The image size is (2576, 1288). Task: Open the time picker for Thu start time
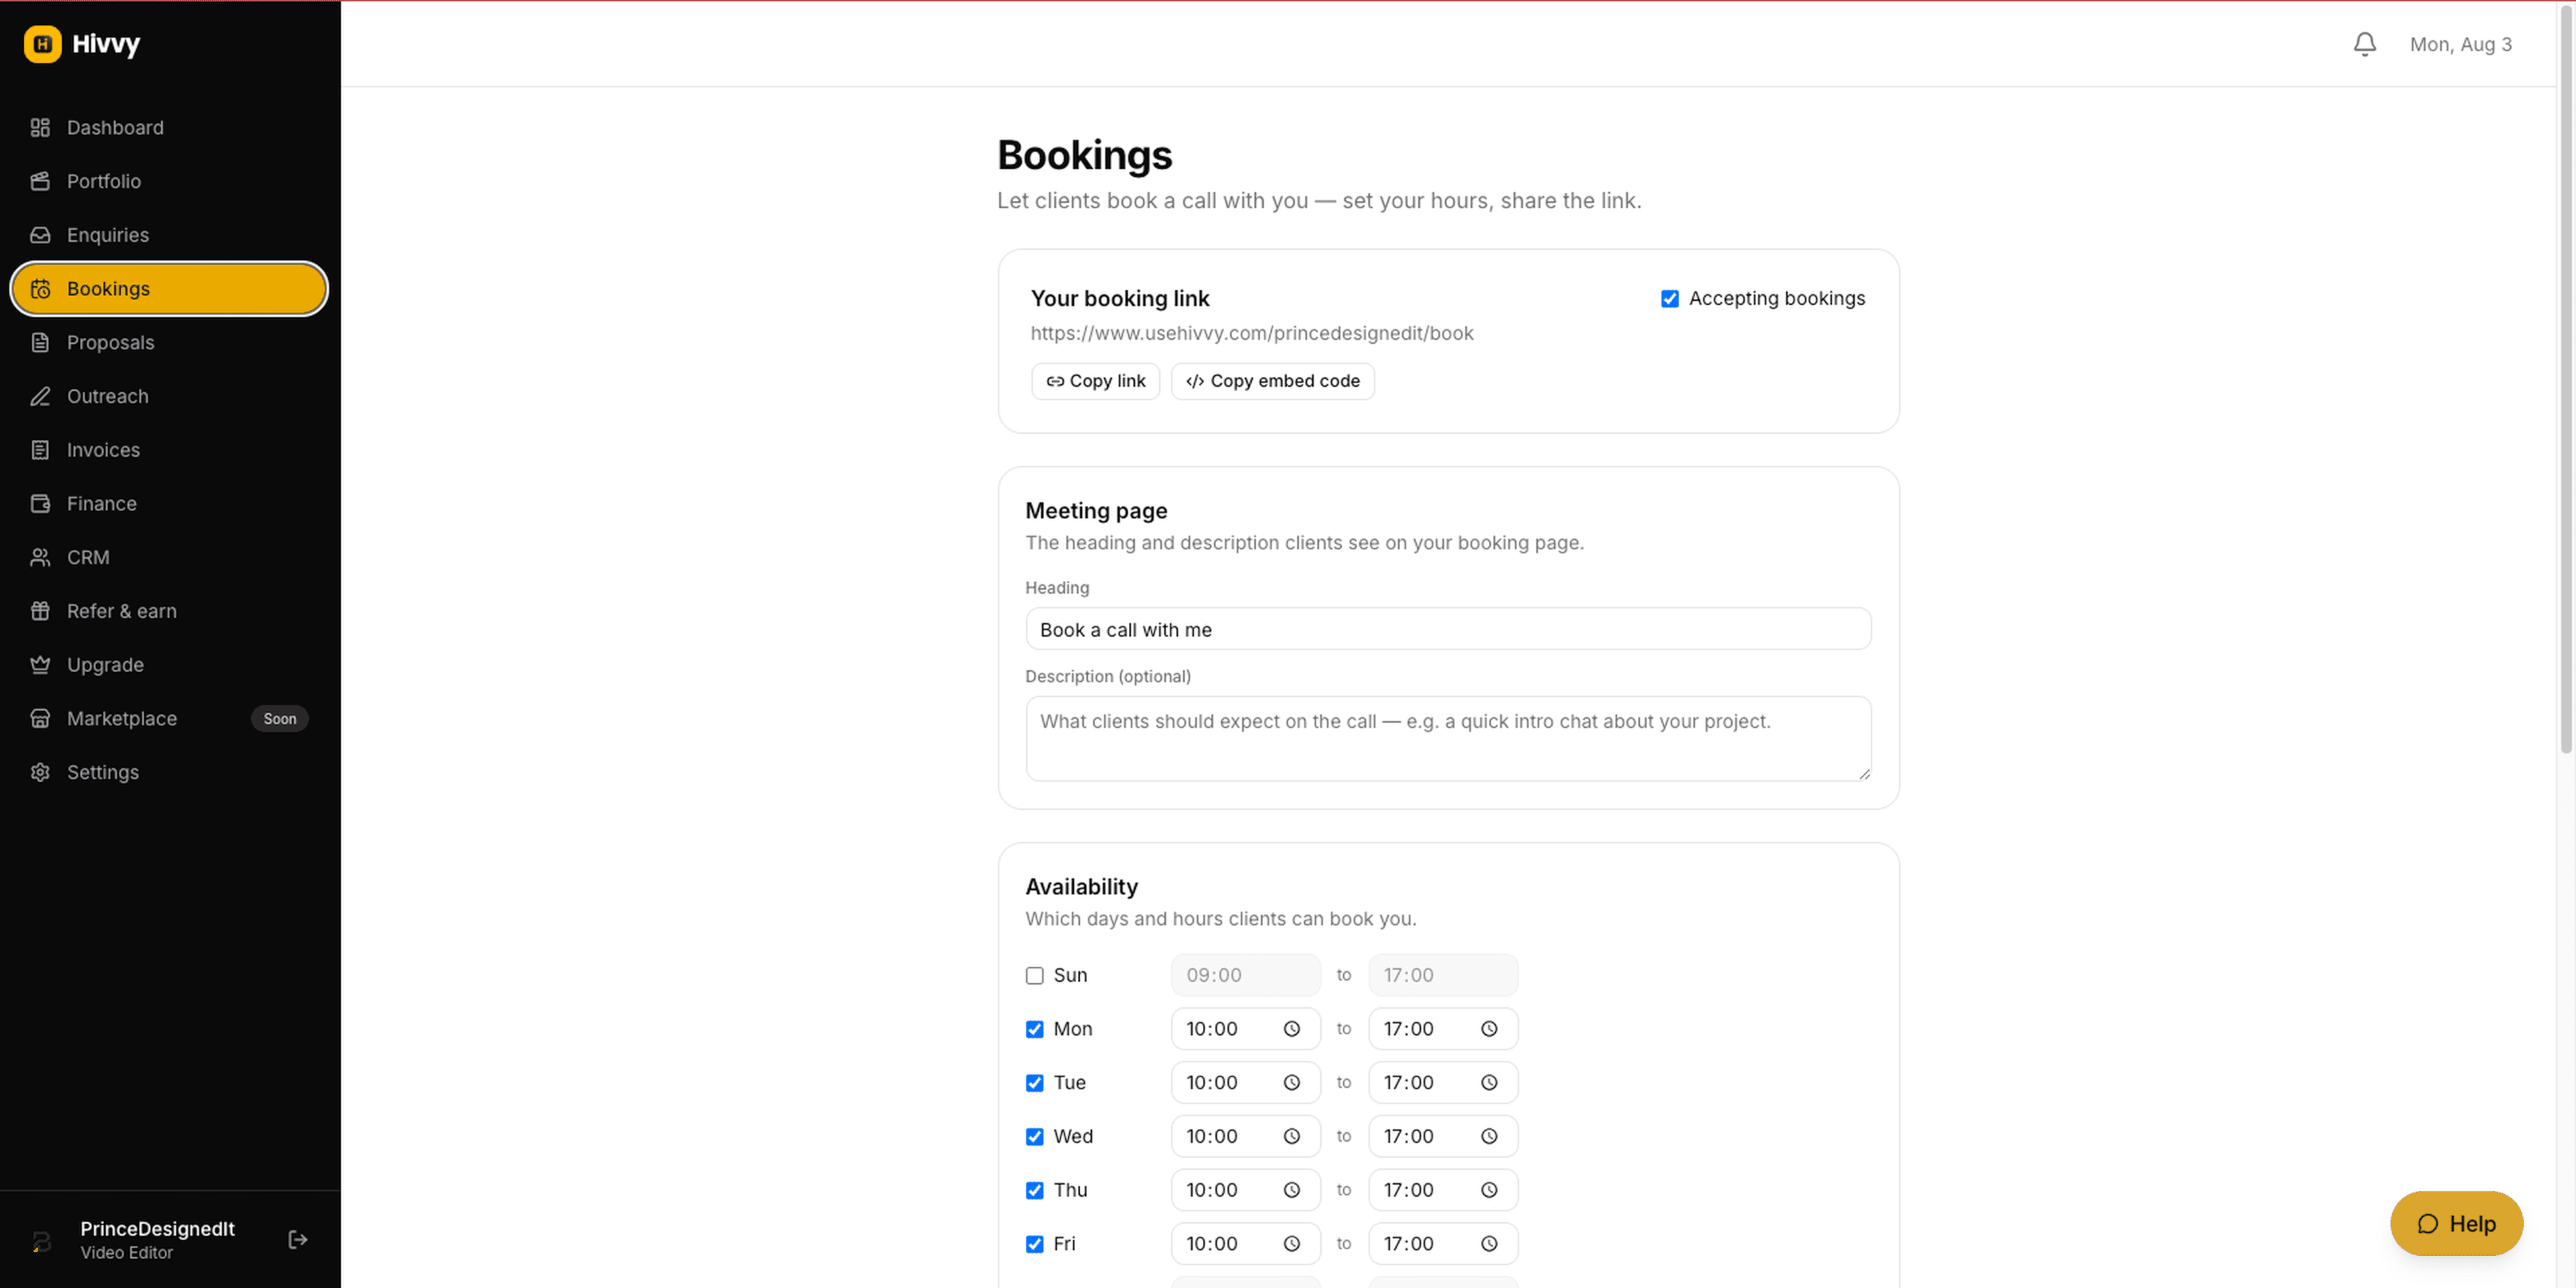point(1291,1190)
